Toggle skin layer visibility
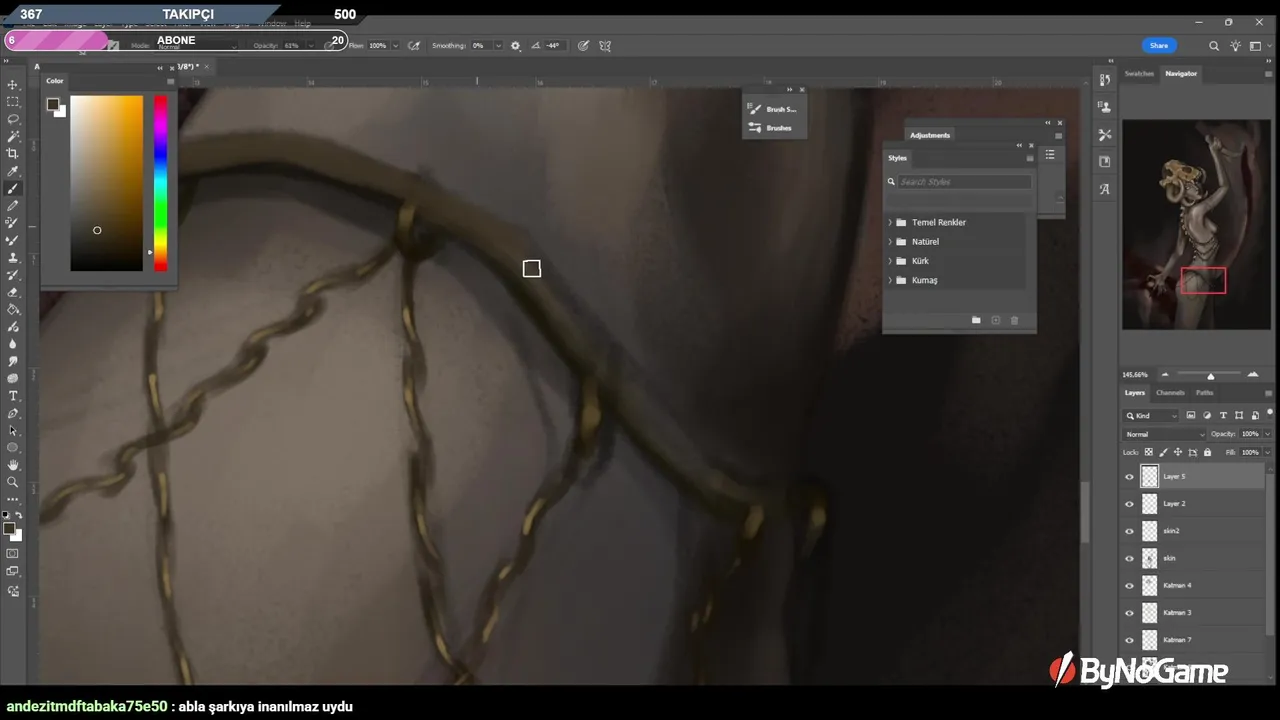The image size is (1280, 720). tap(1130, 558)
